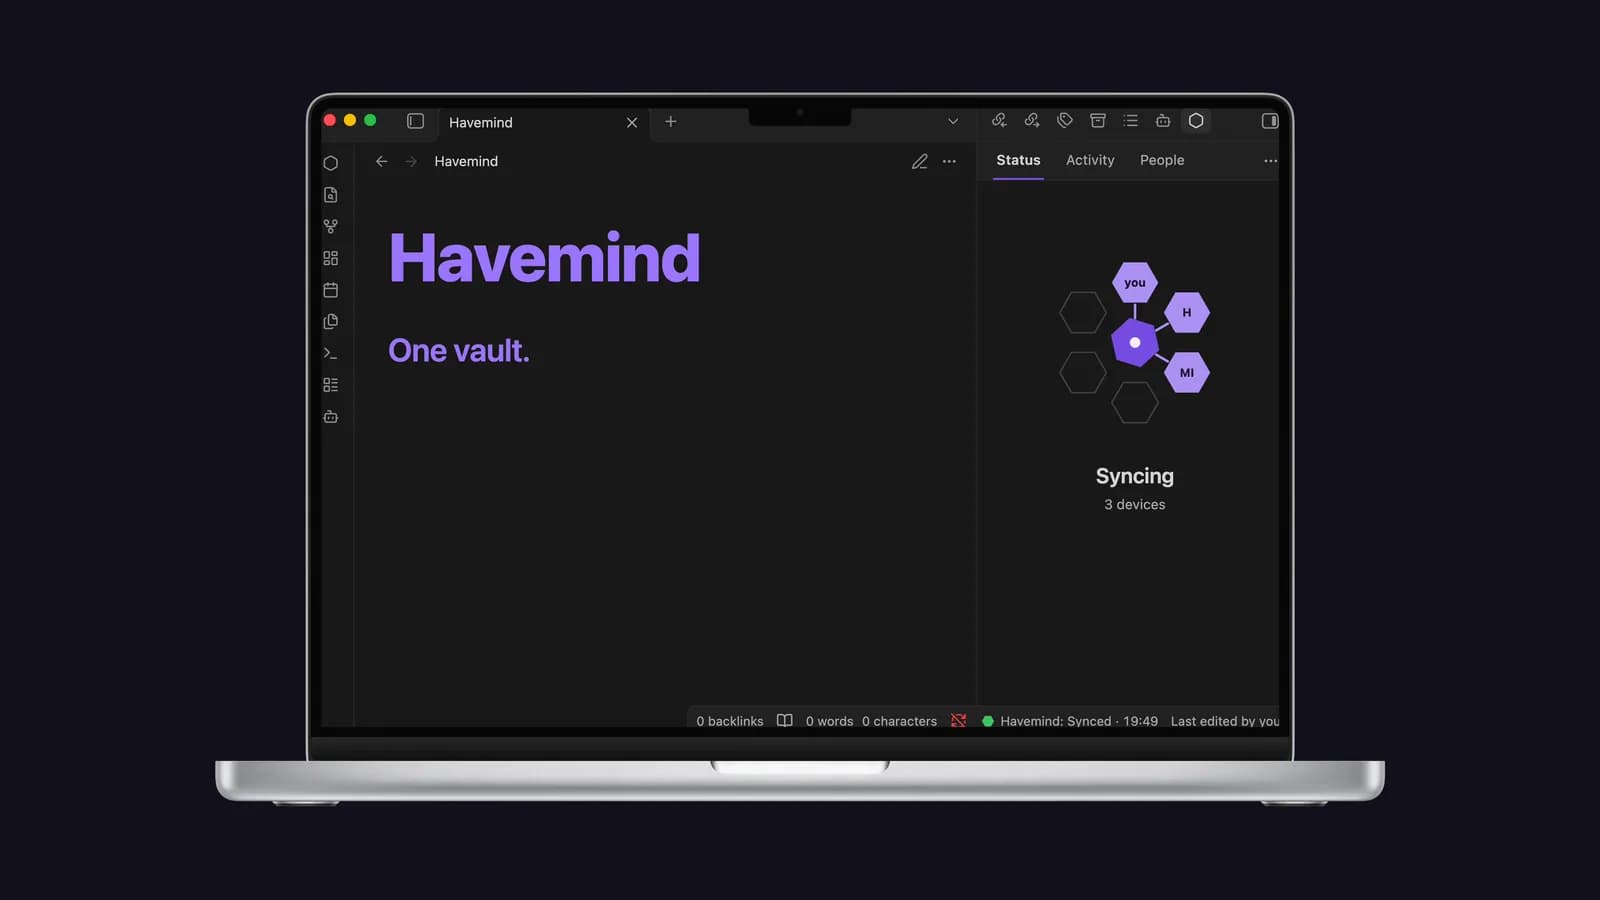Click 'Havemind: Synced · 19:49' status
Image resolution: width=1600 pixels, height=900 pixels.
click(x=1070, y=721)
